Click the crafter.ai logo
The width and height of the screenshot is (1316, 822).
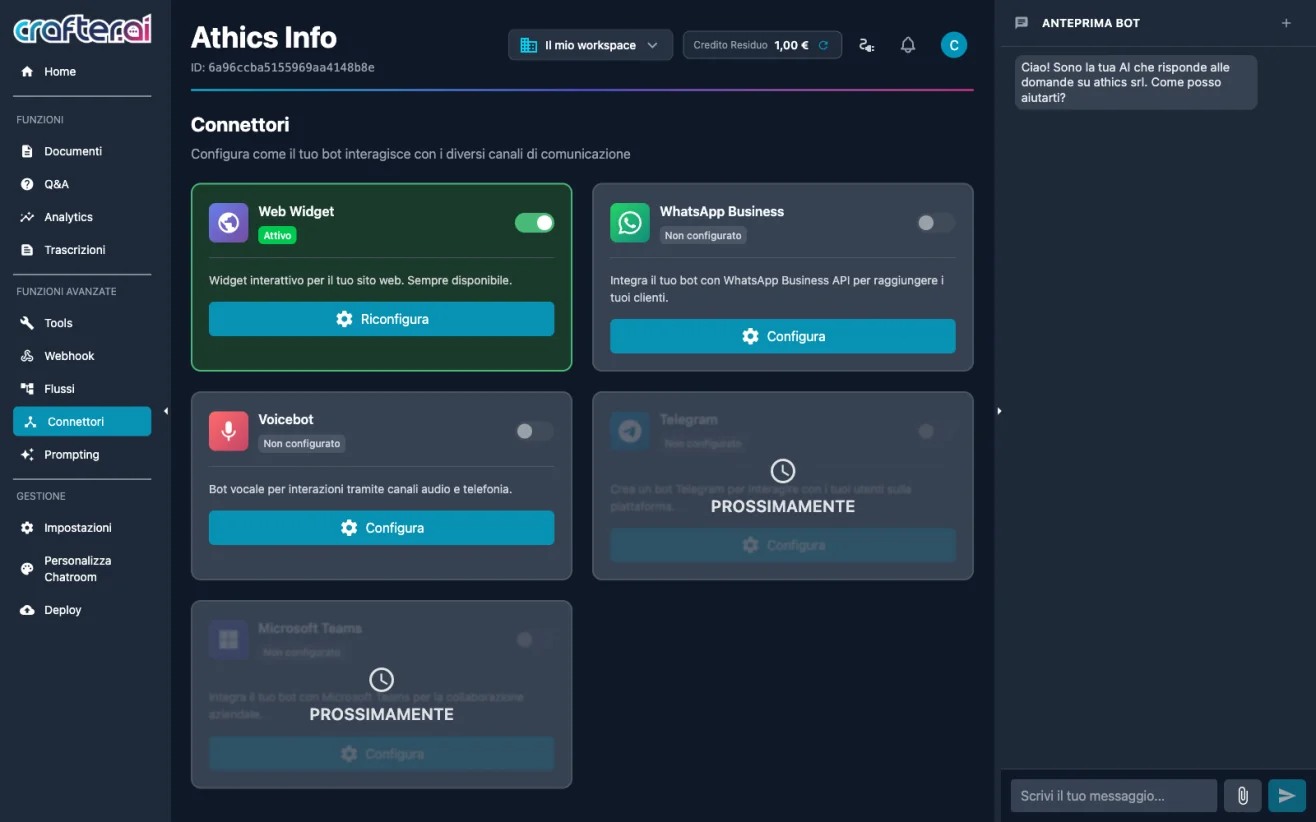[82, 29]
